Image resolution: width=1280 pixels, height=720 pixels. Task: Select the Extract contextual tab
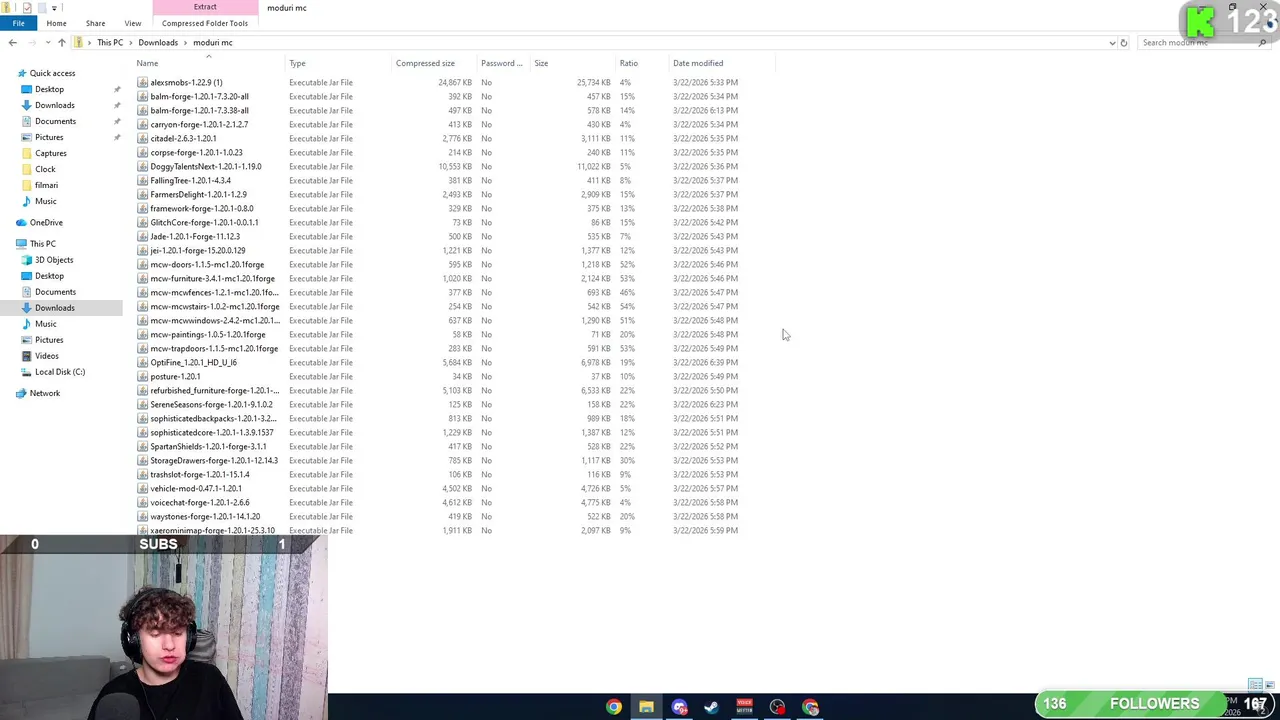point(205,7)
